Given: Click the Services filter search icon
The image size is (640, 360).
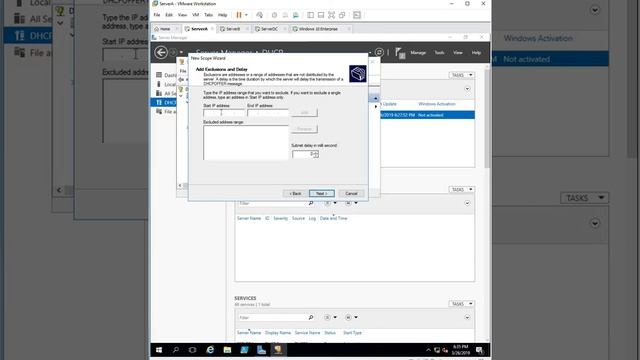Looking at the screenshot, I should click(x=311, y=317).
